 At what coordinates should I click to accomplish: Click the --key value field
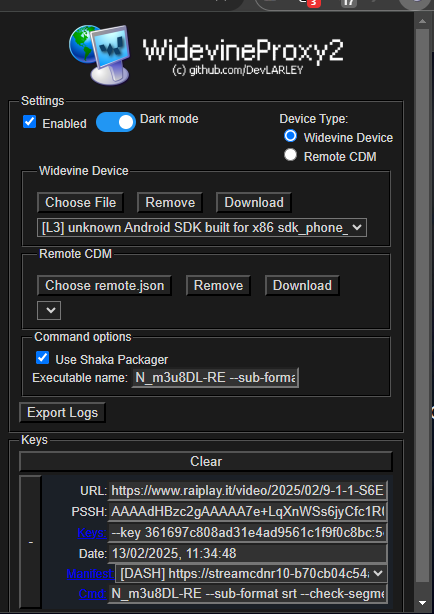pos(248,533)
